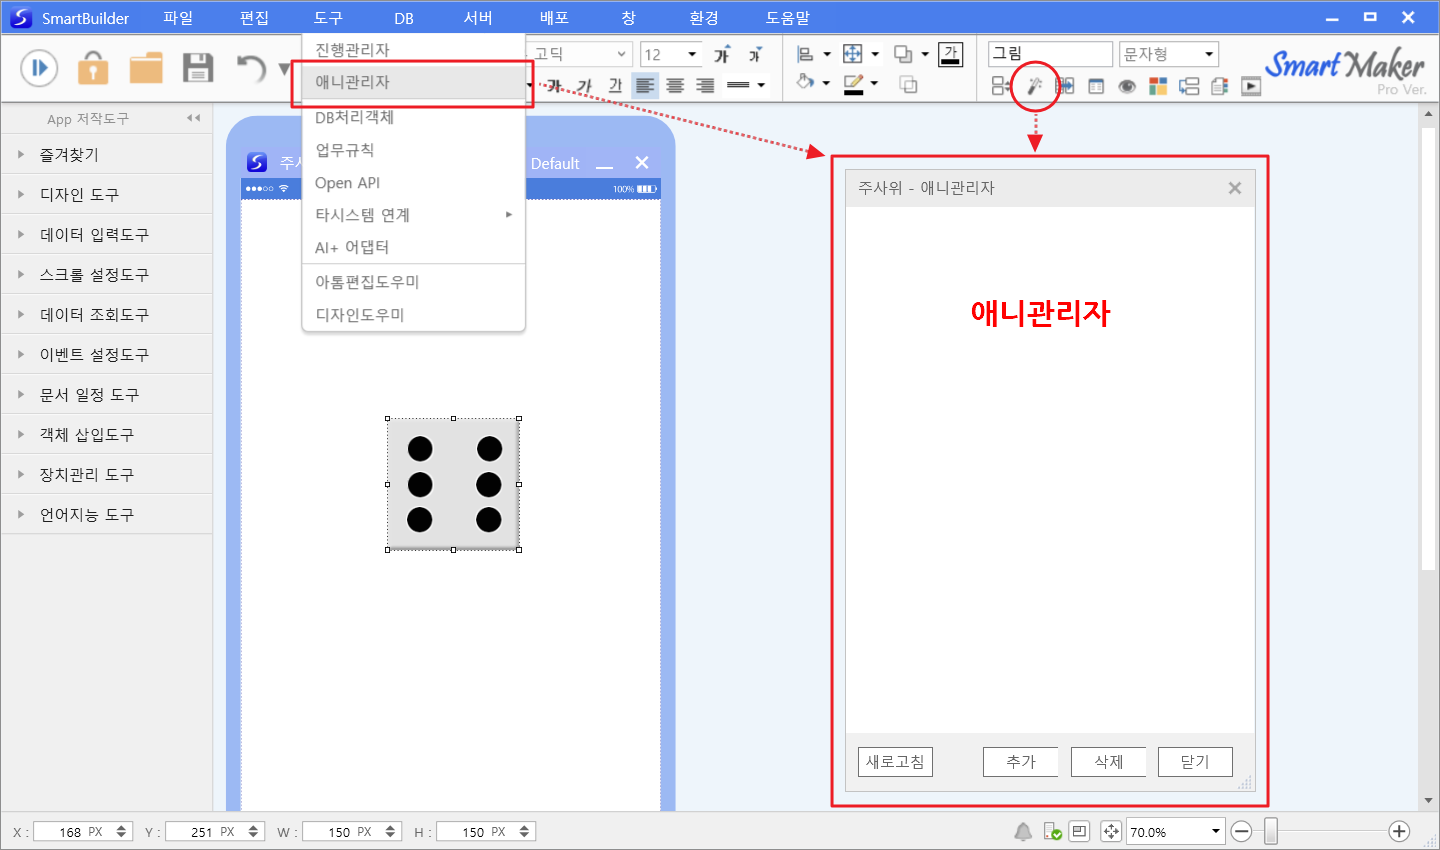Click the linked boxes flow icon

[x=1189, y=86]
